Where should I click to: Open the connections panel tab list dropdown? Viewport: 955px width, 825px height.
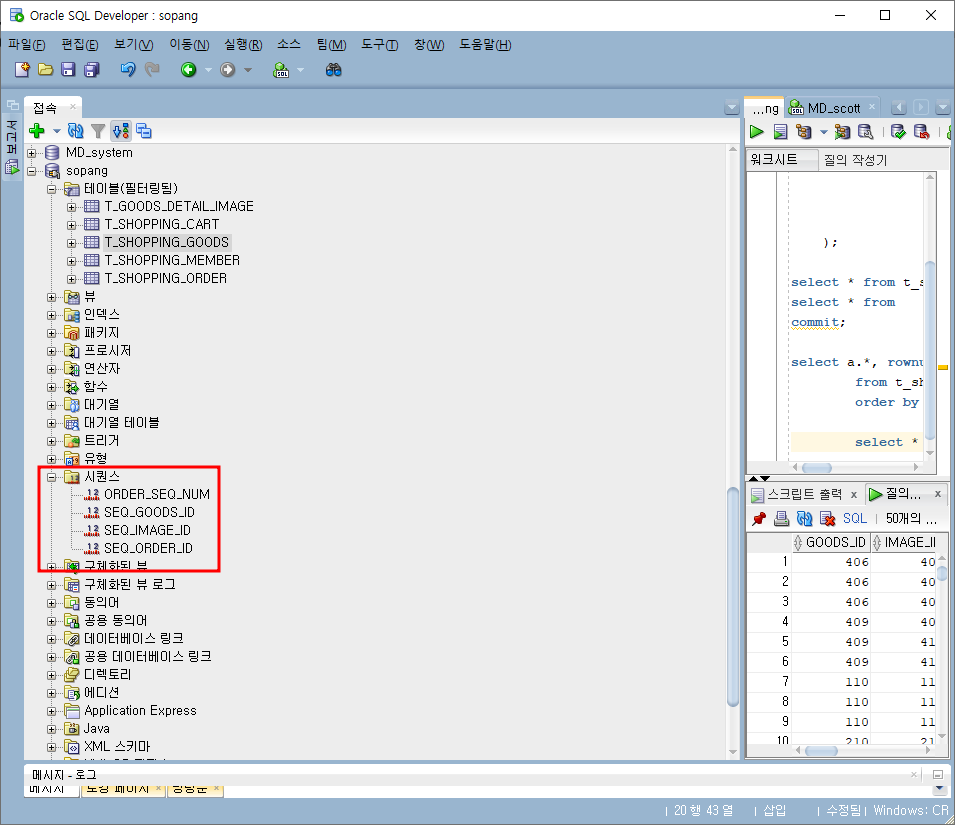[732, 108]
